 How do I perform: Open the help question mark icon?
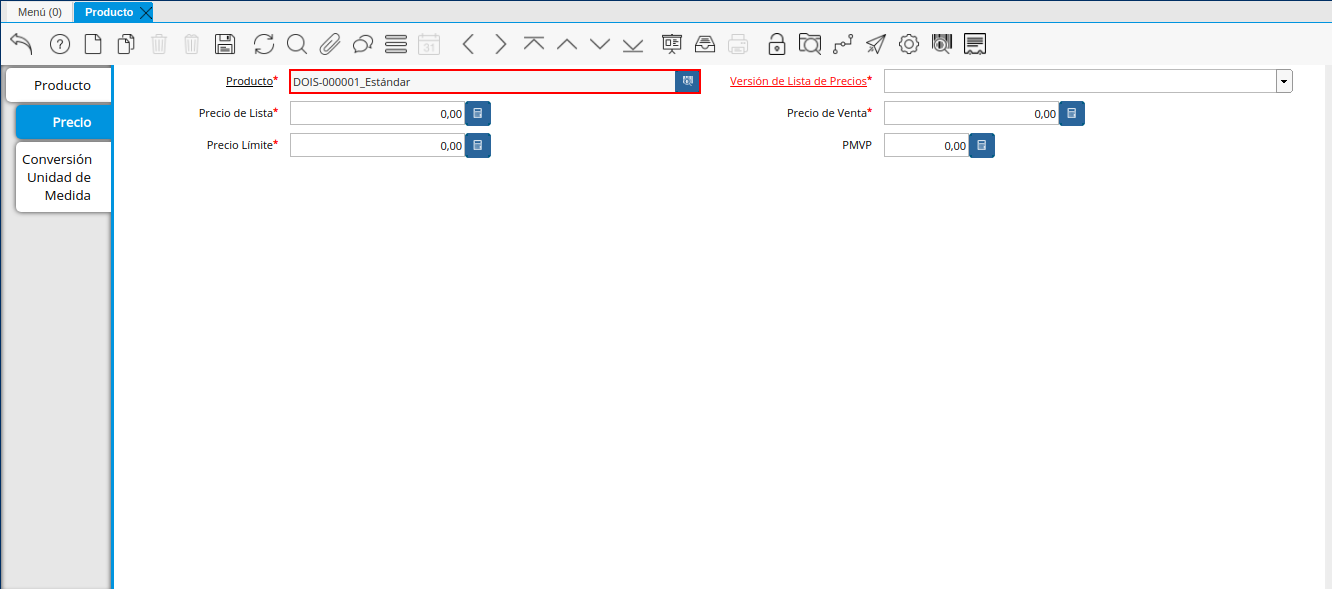(60, 44)
